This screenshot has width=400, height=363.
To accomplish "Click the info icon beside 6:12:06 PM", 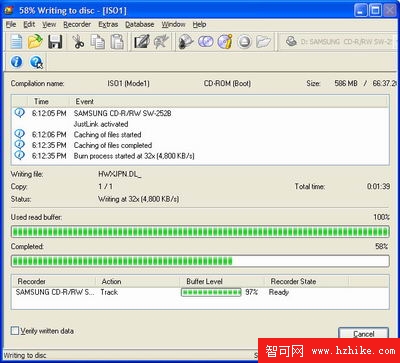I will [x=20, y=134].
